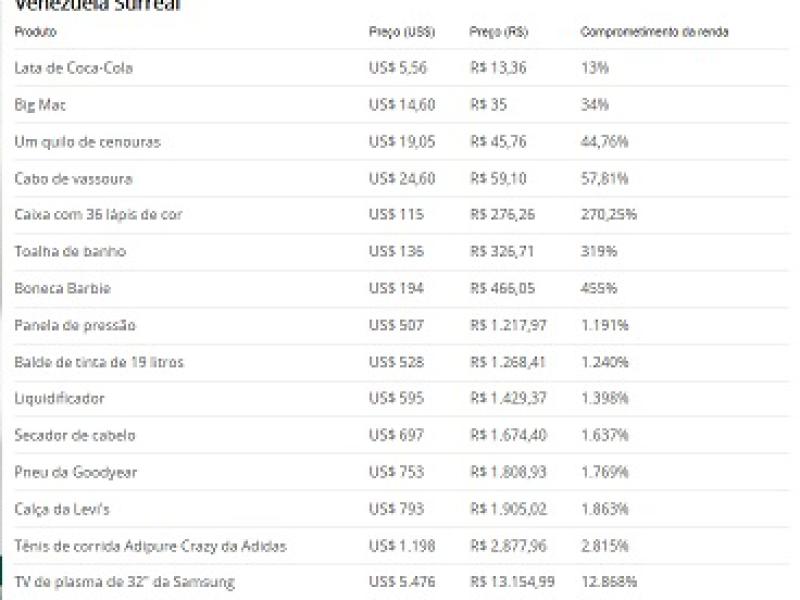The height and width of the screenshot is (600, 800).
Task: Select the Um quilo de cenouras entry
Action: pos(87,142)
